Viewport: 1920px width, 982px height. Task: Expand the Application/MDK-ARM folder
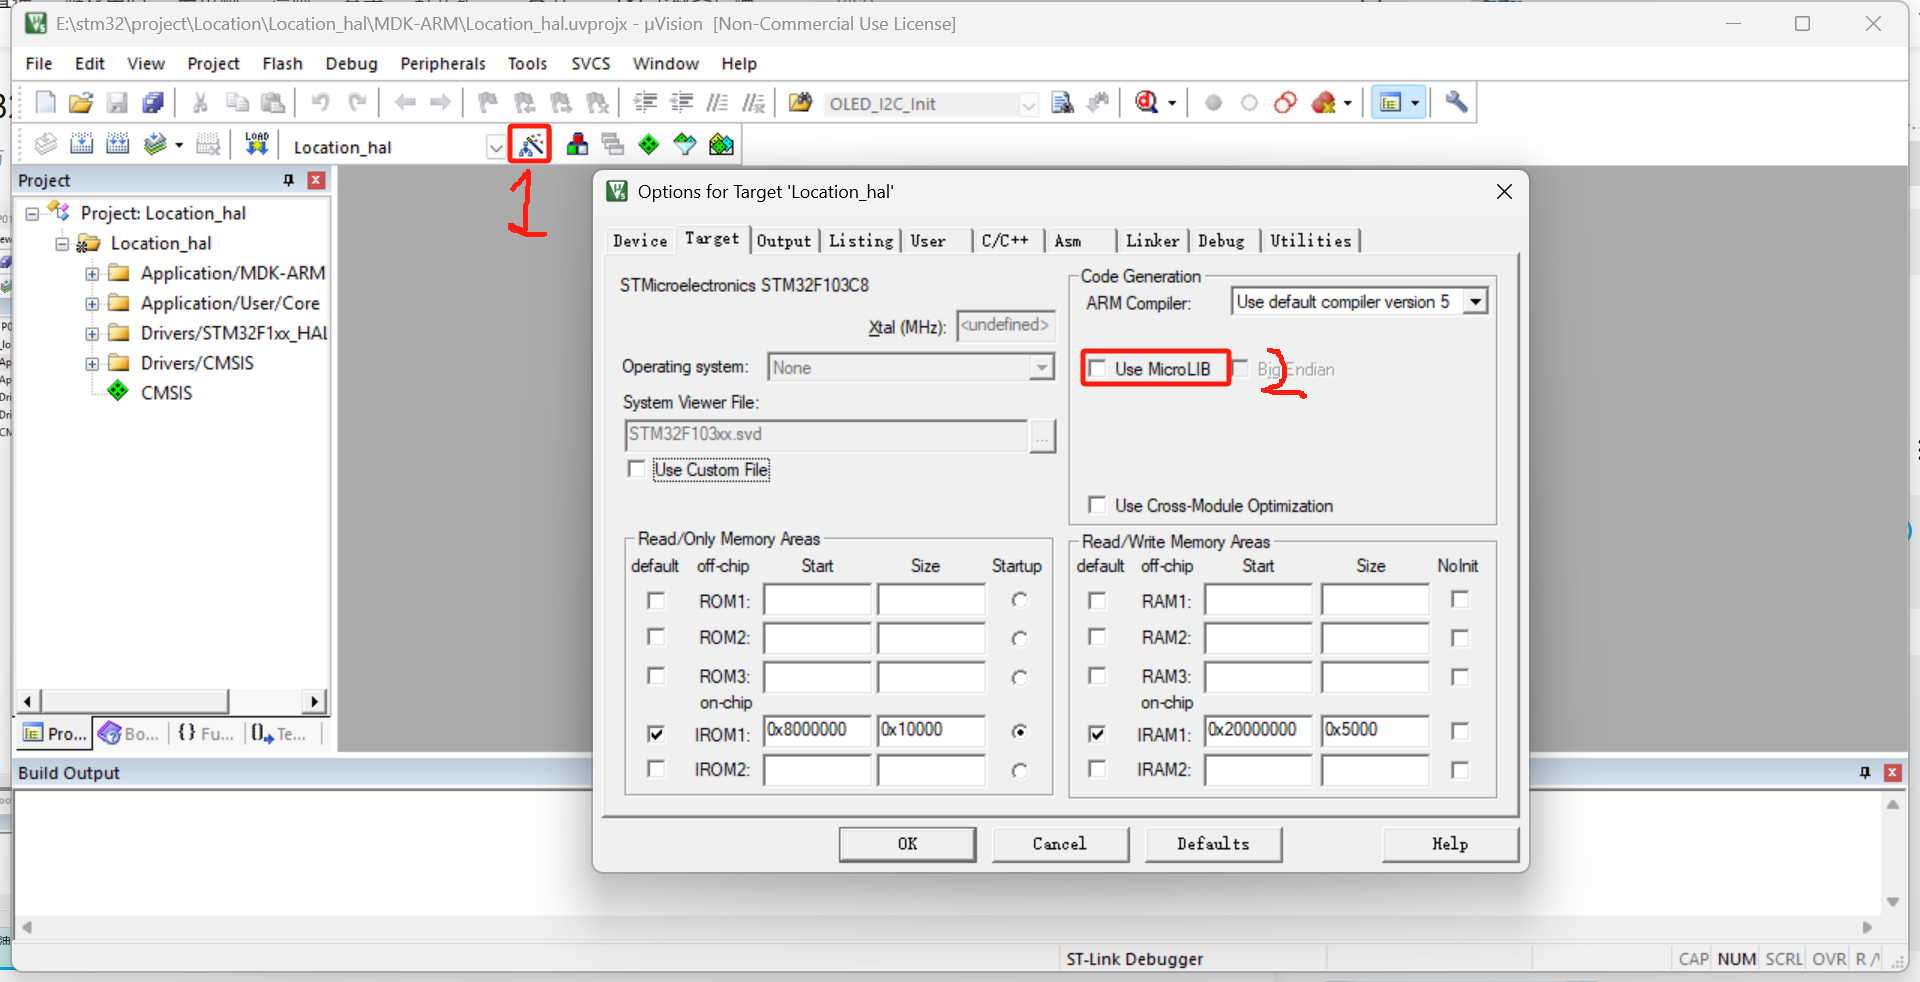tap(92, 274)
